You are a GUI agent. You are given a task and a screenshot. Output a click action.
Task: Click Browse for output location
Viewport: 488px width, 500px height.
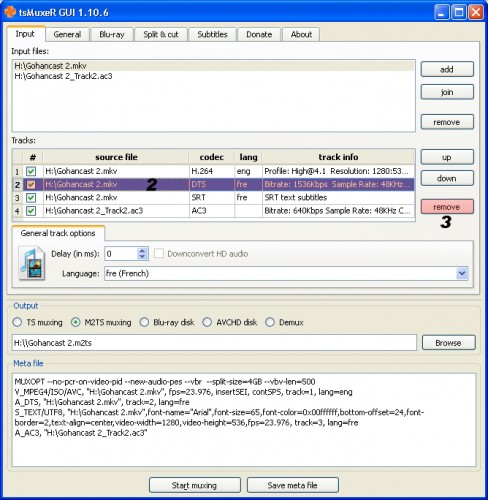449,343
